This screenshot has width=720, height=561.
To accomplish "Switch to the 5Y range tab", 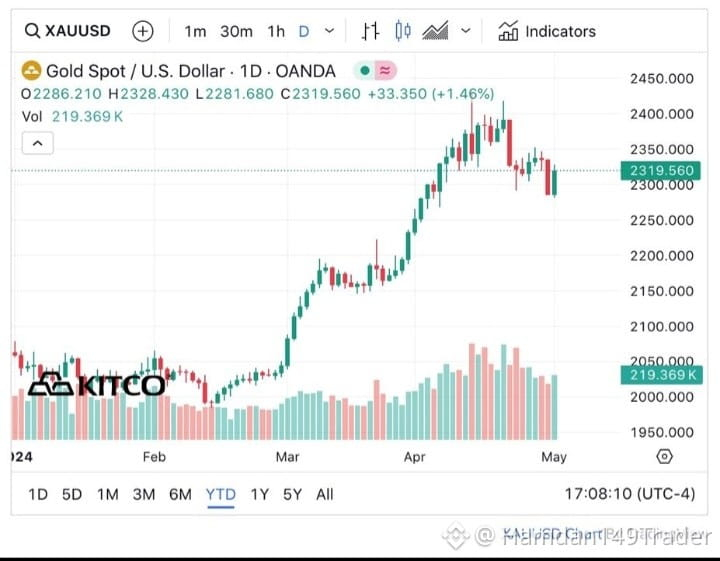I will (292, 494).
